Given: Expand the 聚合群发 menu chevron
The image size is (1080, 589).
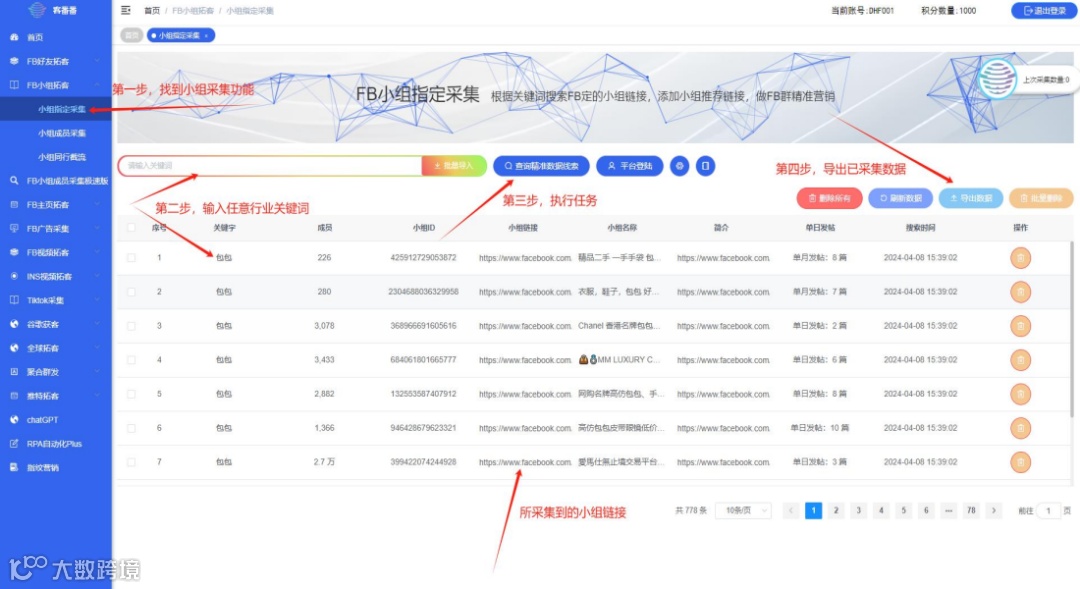Looking at the screenshot, I should click(97, 372).
